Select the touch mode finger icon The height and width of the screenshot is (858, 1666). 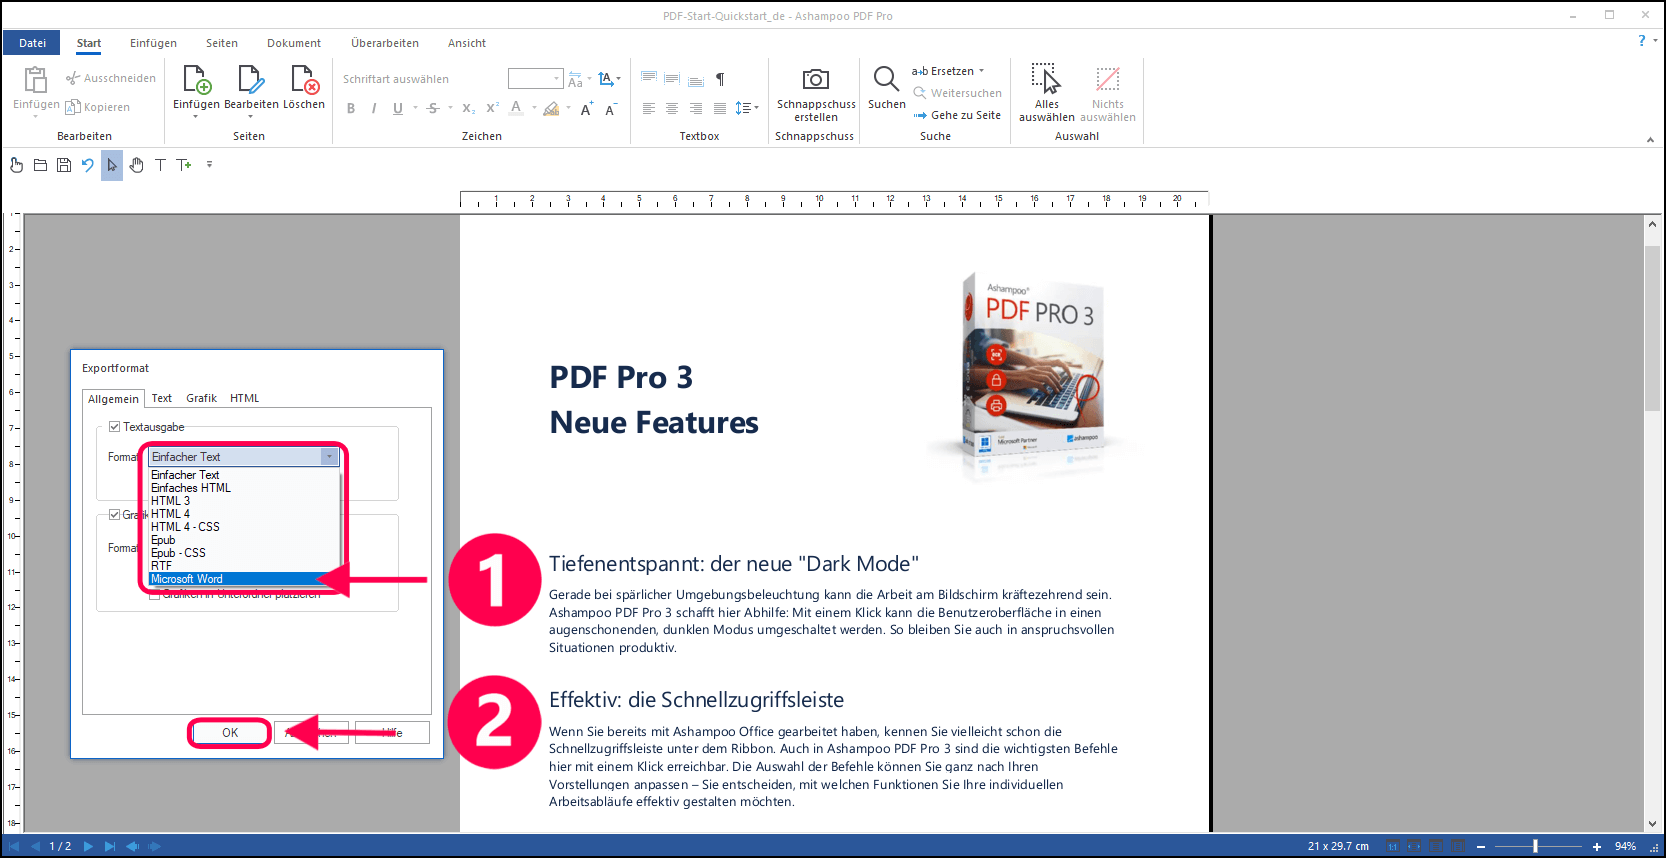[16, 165]
